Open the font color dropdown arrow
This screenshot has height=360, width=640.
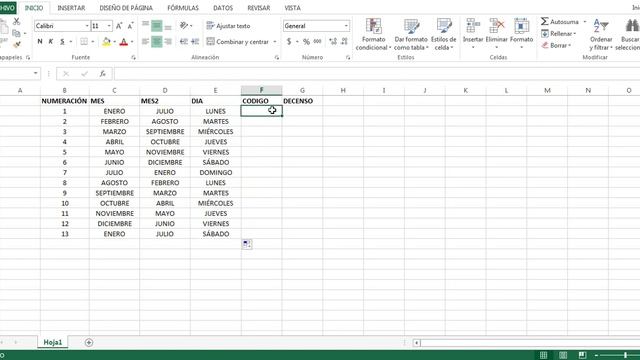(x=132, y=42)
